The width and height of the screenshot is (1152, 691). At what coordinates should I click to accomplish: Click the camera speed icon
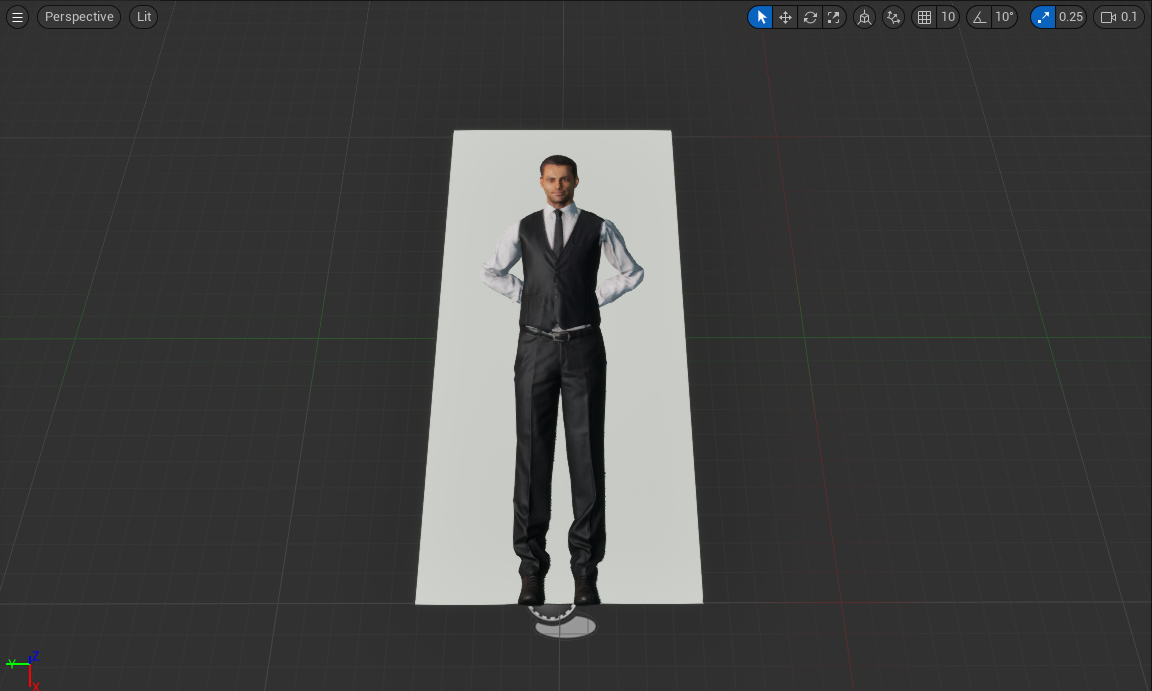coord(1108,17)
